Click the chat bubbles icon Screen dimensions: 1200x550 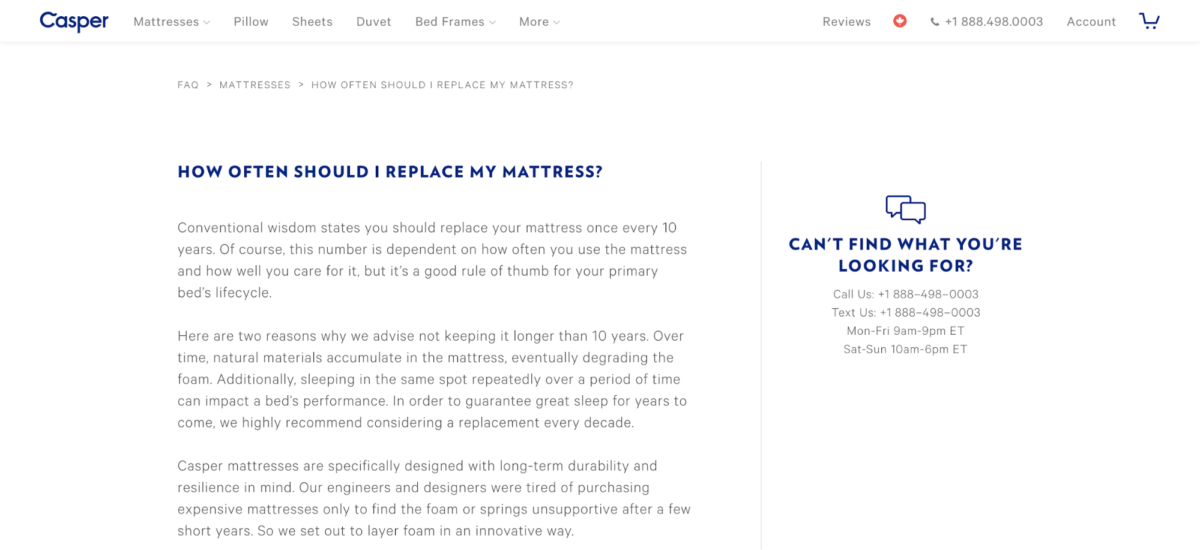[906, 209]
